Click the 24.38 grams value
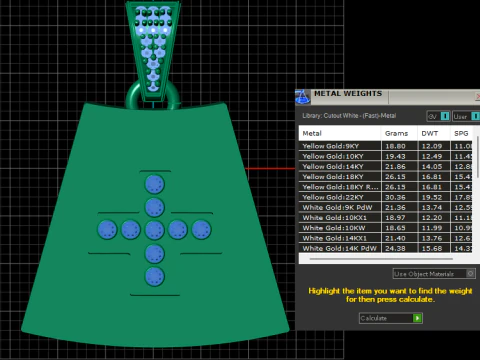This screenshot has width=480, height=360. click(x=395, y=248)
